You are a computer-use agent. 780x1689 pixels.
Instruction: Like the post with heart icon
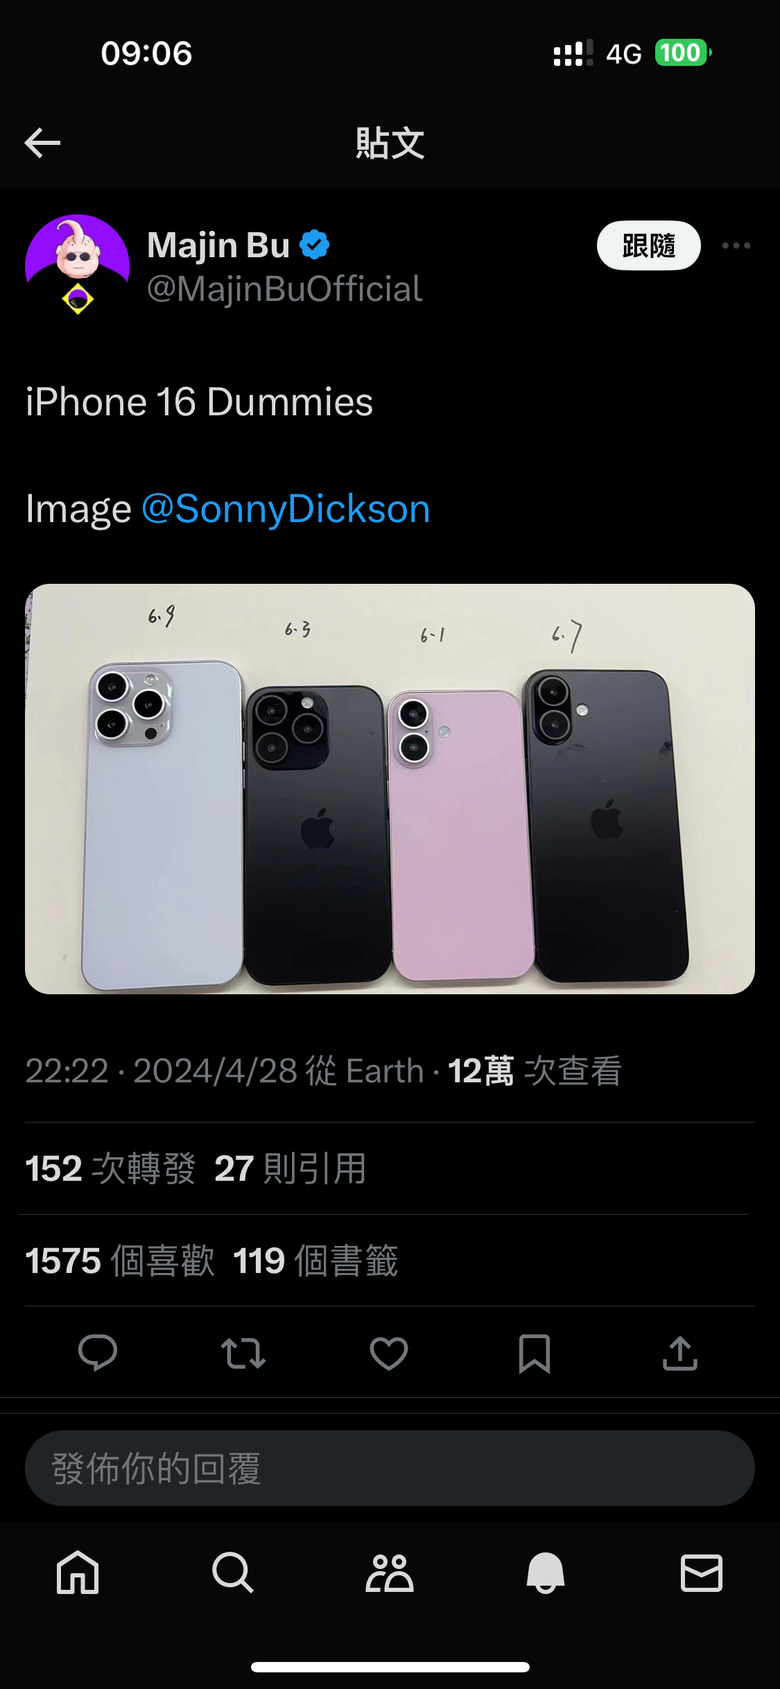(389, 1353)
